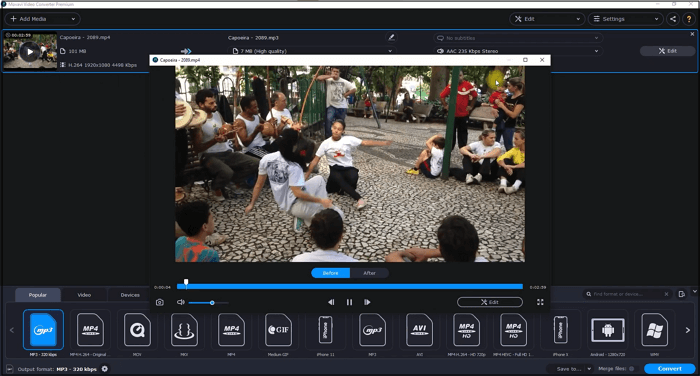The image size is (700, 376).
Task: Click the Convert button
Action: (x=670, y=369)
